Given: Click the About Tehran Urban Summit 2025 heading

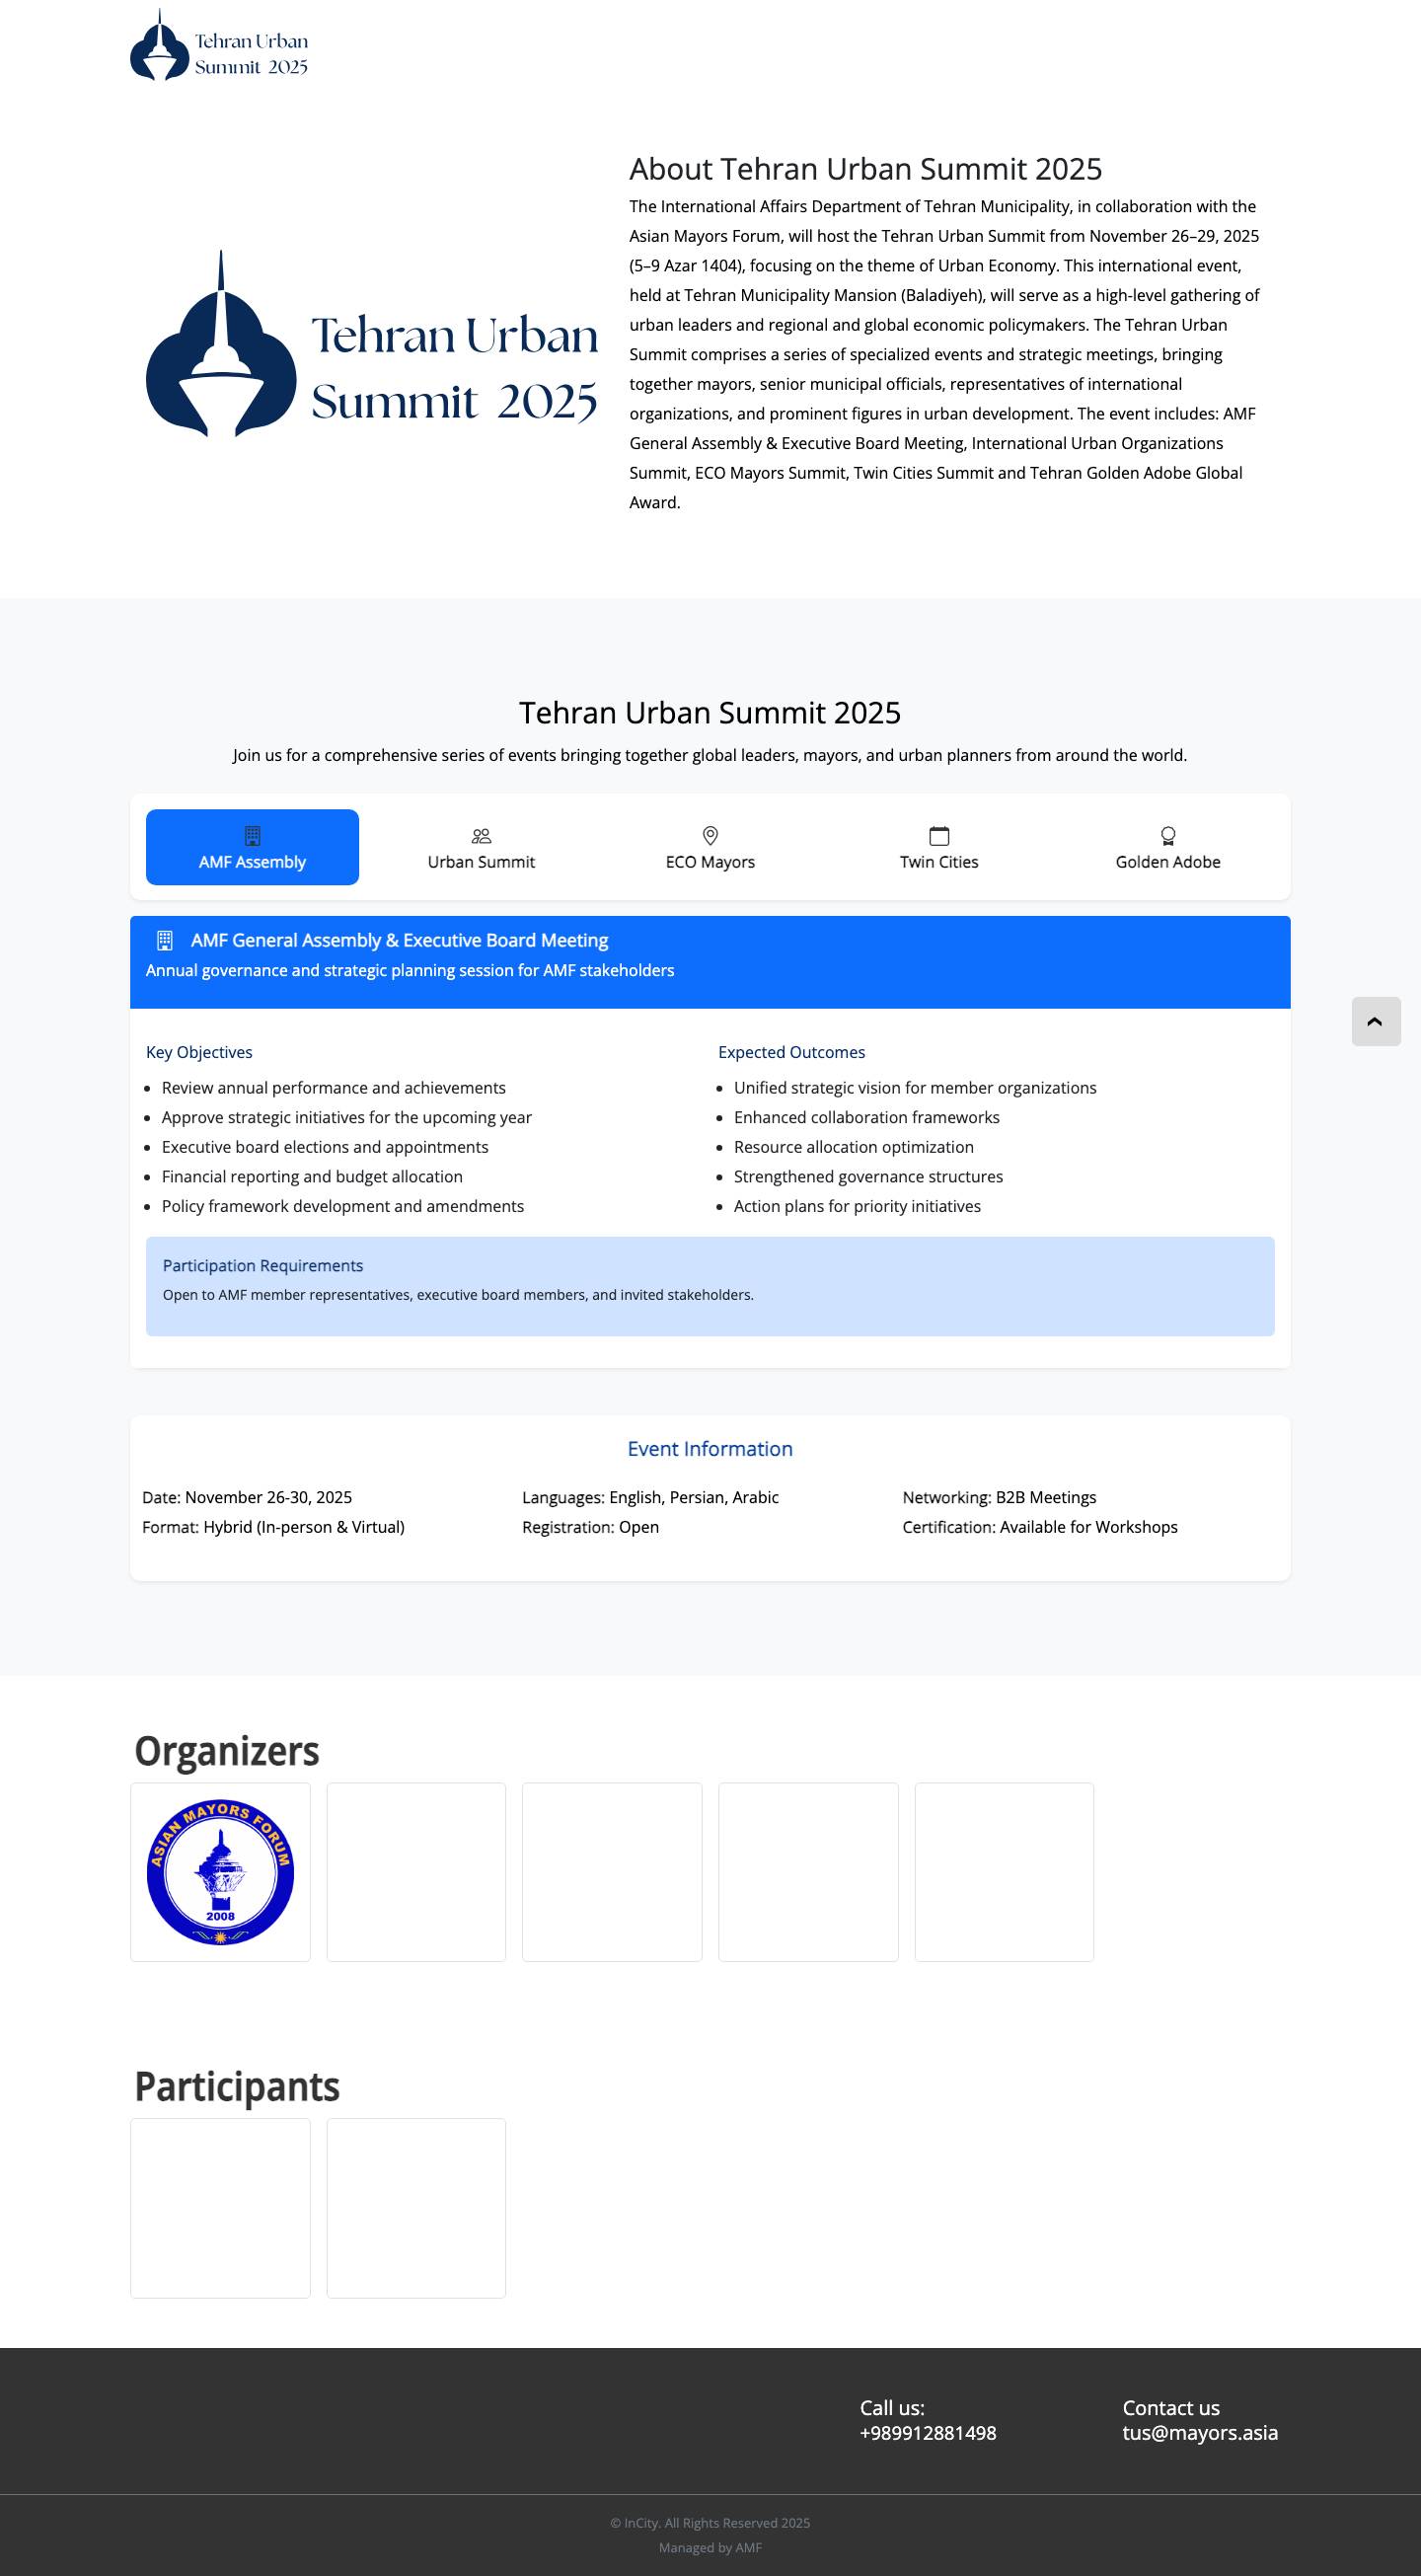Looking at the screenshot, I should [x=865, y=169].
